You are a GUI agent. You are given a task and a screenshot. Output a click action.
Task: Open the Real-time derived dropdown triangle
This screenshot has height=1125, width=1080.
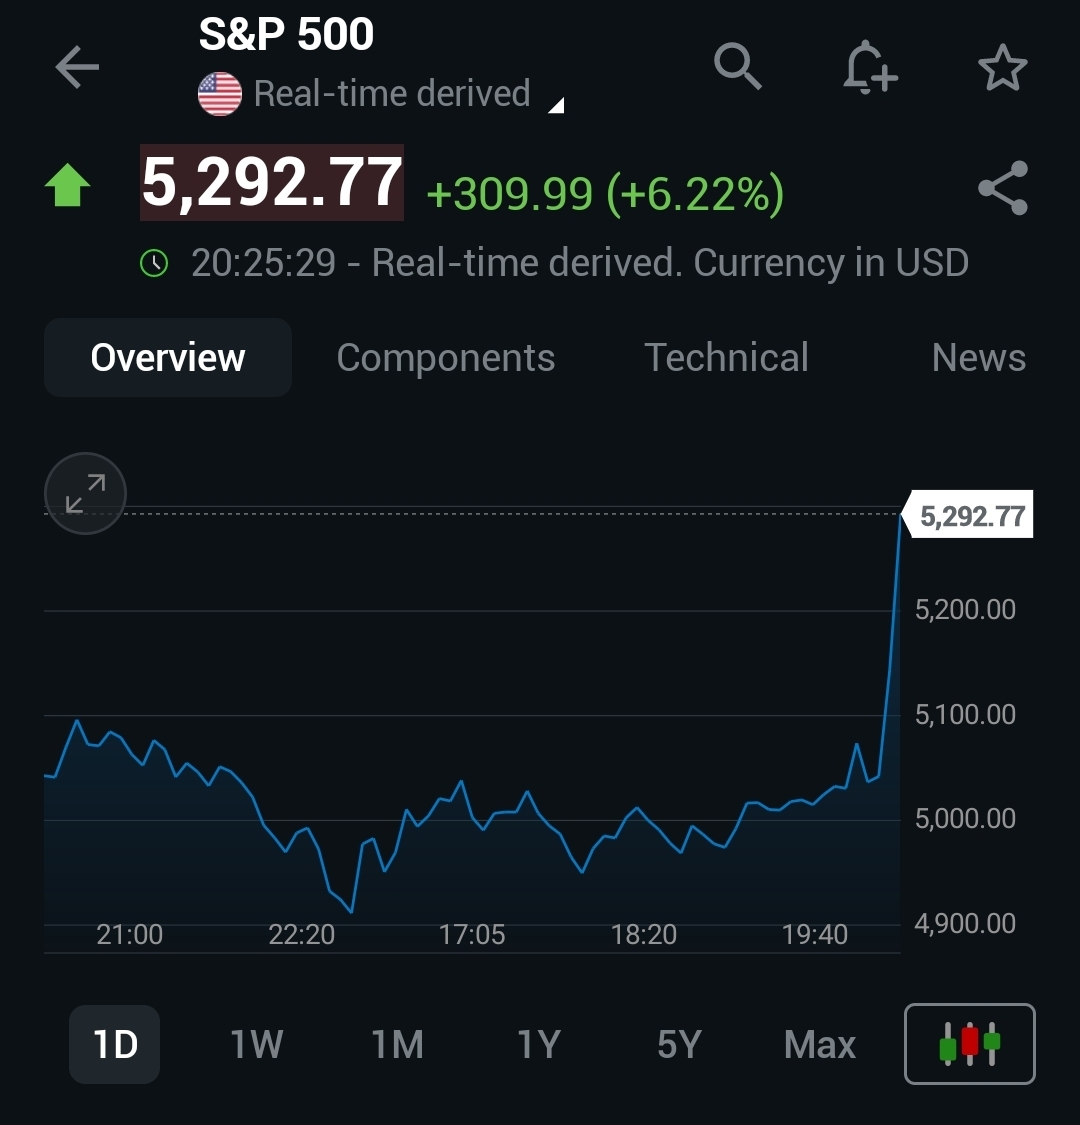[x=557, y=105]
